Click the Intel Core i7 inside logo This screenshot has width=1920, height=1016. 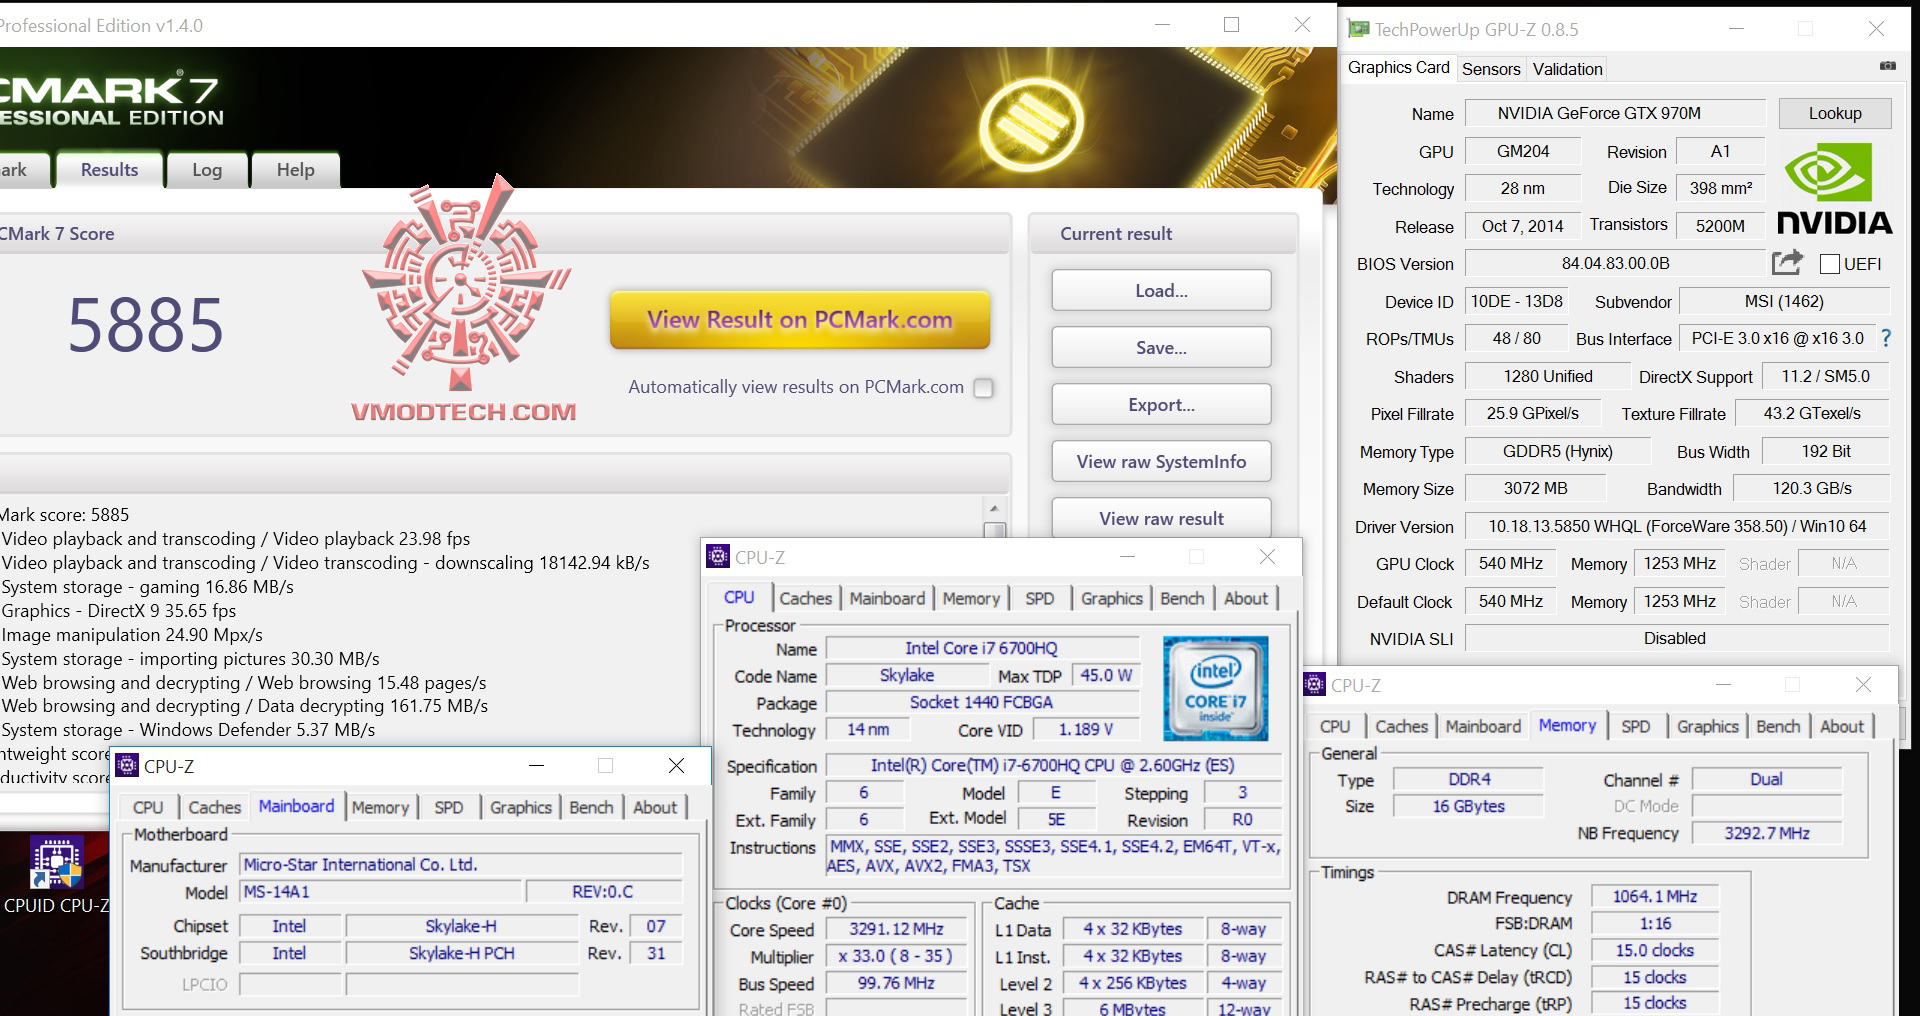coord(1215,688)
